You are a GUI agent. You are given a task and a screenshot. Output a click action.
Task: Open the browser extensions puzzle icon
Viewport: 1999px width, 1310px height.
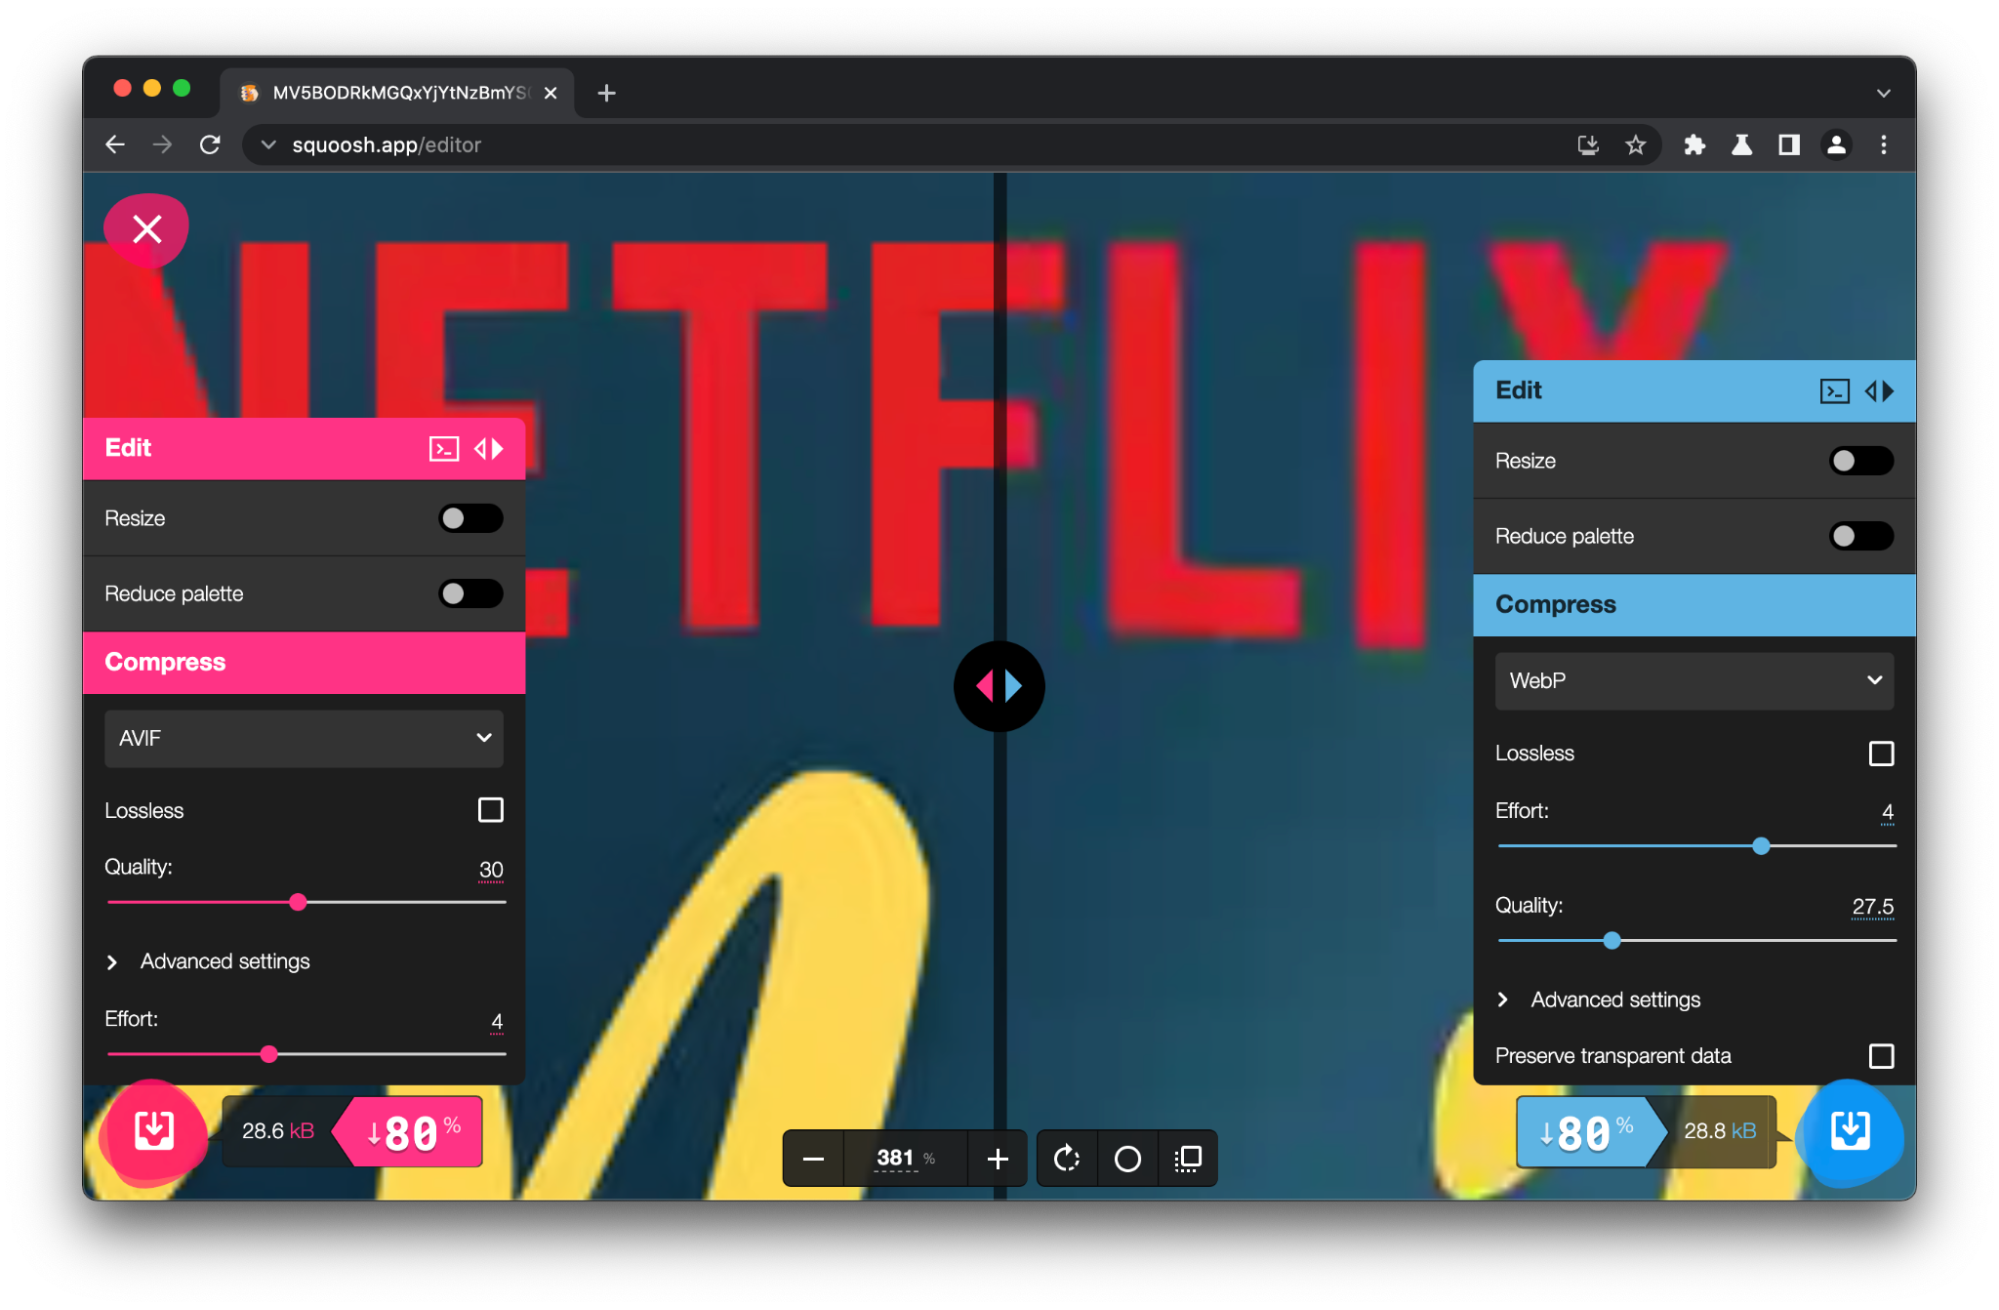click(1693, 145)
